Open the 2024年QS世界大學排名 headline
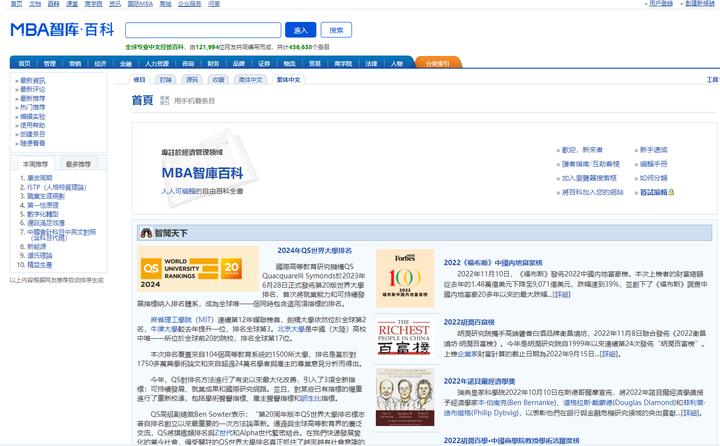The height and width of the screenshot is (446, 720). coord(315,250)
